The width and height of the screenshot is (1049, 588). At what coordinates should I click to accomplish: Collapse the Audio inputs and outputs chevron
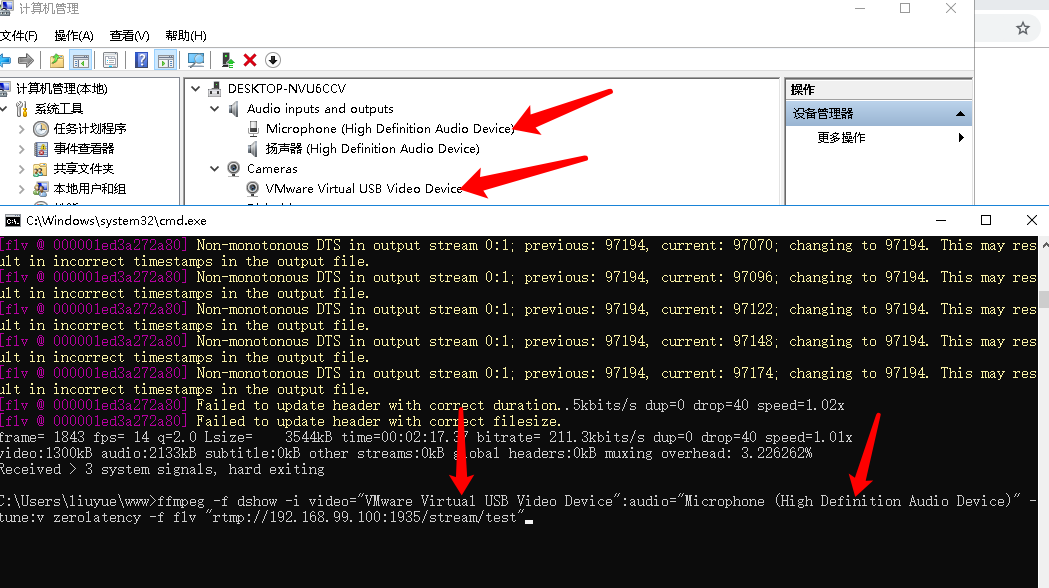(214, 109)
